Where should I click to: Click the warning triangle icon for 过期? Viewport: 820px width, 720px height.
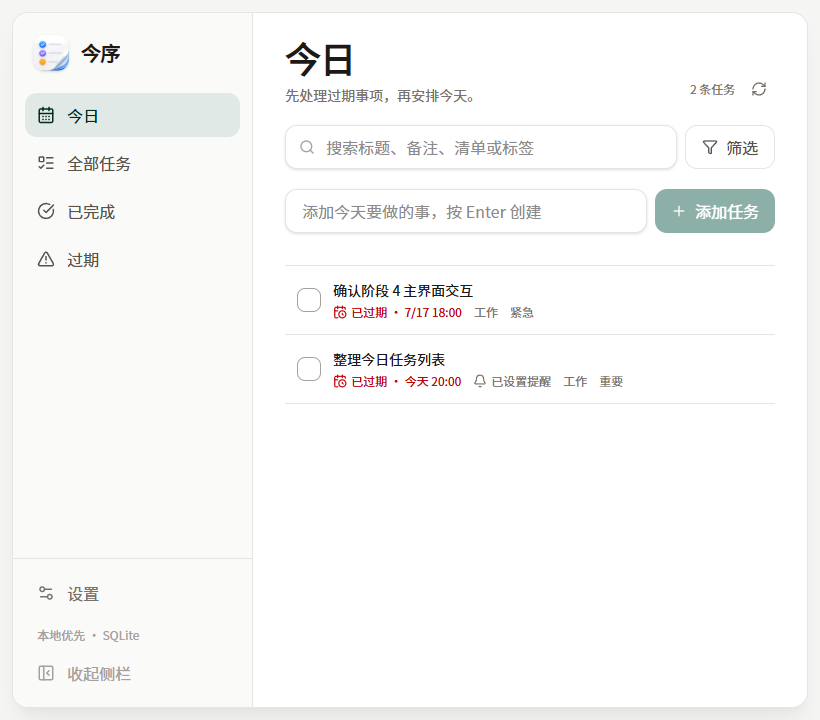pyautogui.click(x=46, y=259)
